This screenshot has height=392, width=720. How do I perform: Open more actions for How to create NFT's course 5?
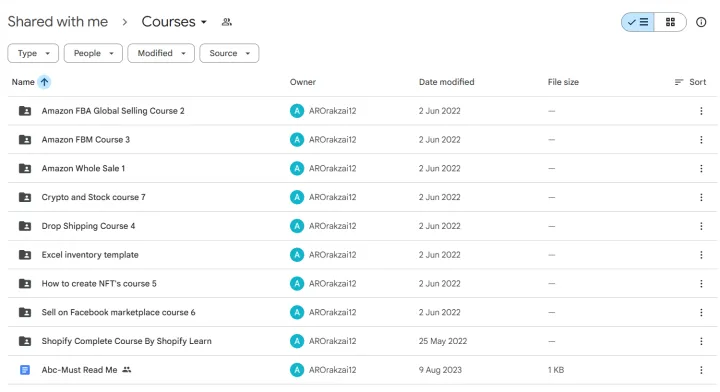tap(701, 284)
